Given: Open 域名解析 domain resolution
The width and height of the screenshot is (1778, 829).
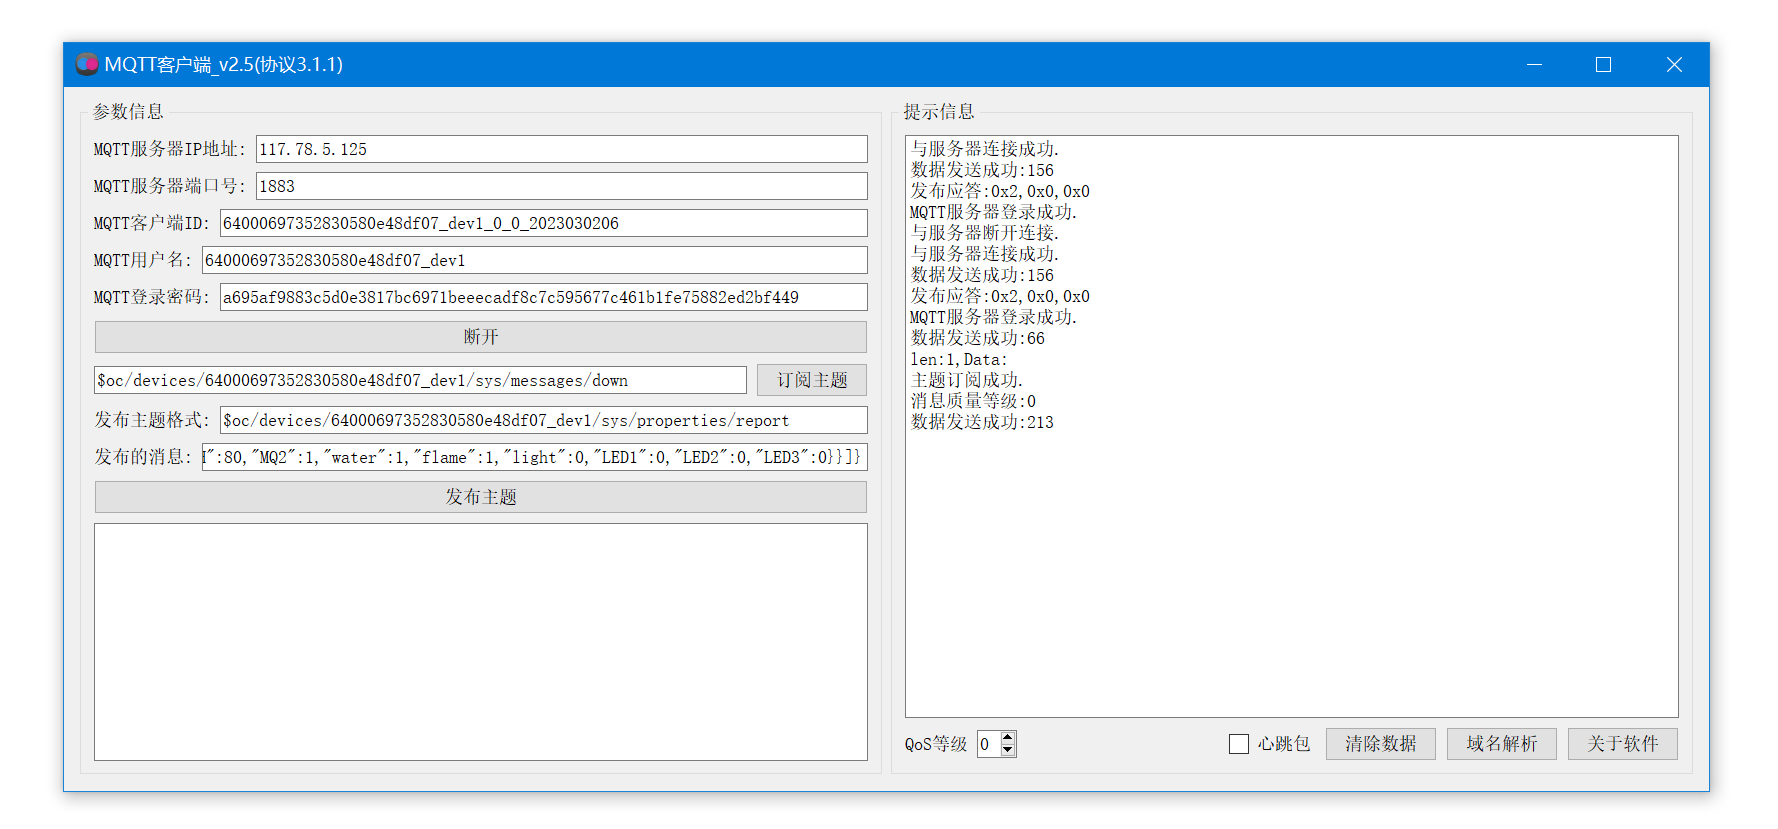Looking at the screenshot, I should coord(1501,744).
